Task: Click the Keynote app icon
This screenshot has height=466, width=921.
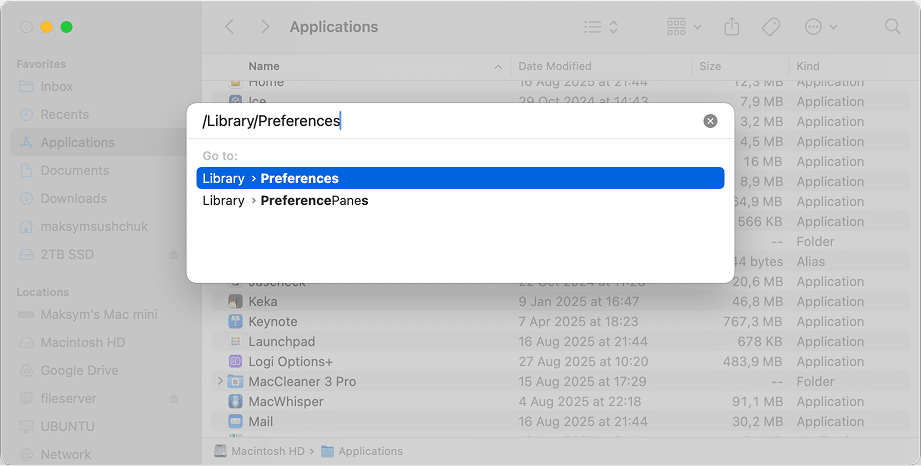Action: (x=235, y=321)
